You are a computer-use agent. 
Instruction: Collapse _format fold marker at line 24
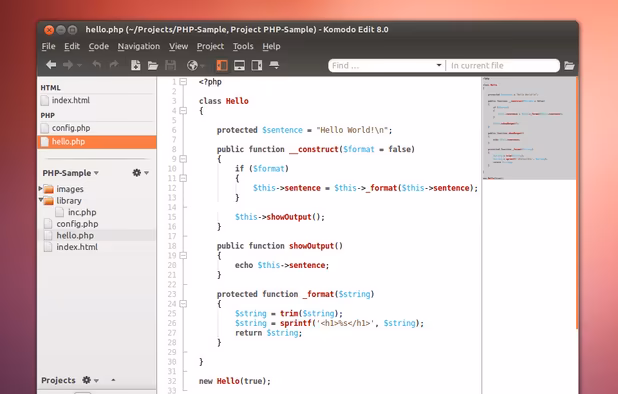(x=183, y=304)
